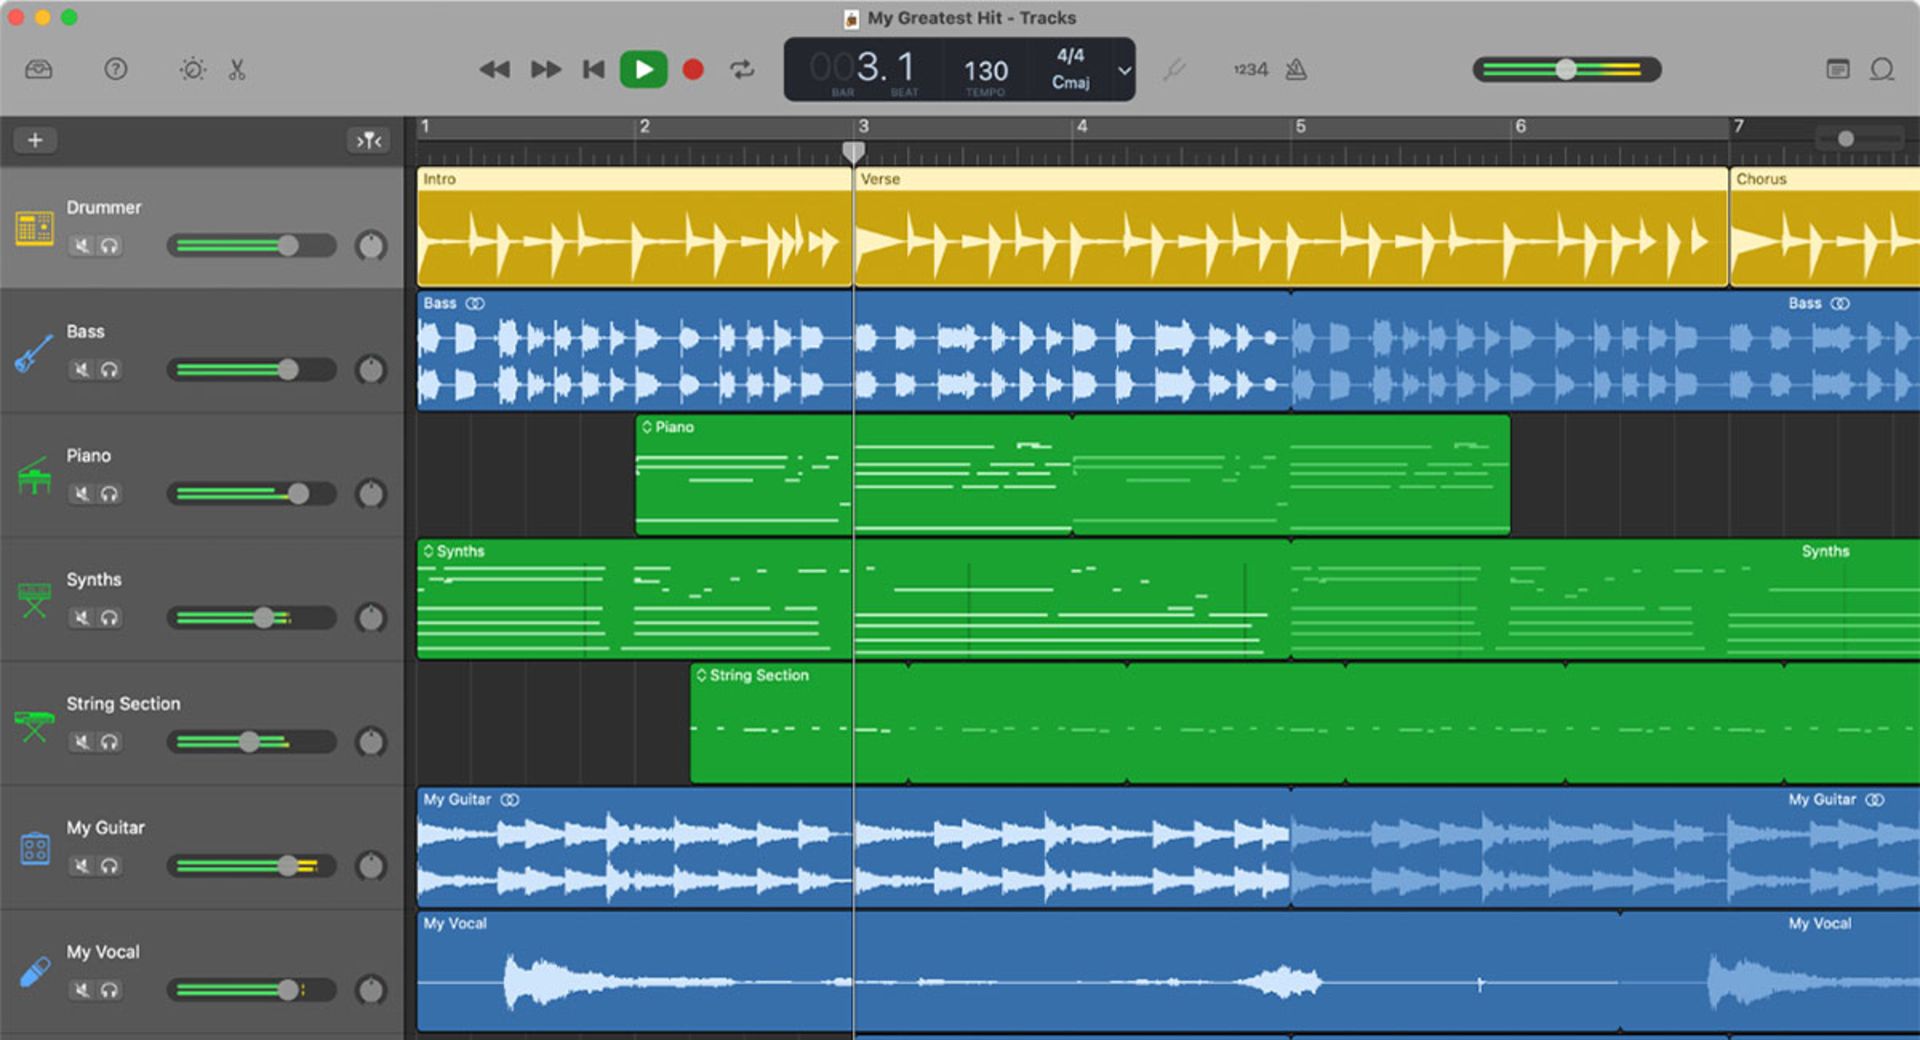Click the Piano track icon
Image resolution: width=1920 pixels, height=1040 pixels.
pos(34,476)
